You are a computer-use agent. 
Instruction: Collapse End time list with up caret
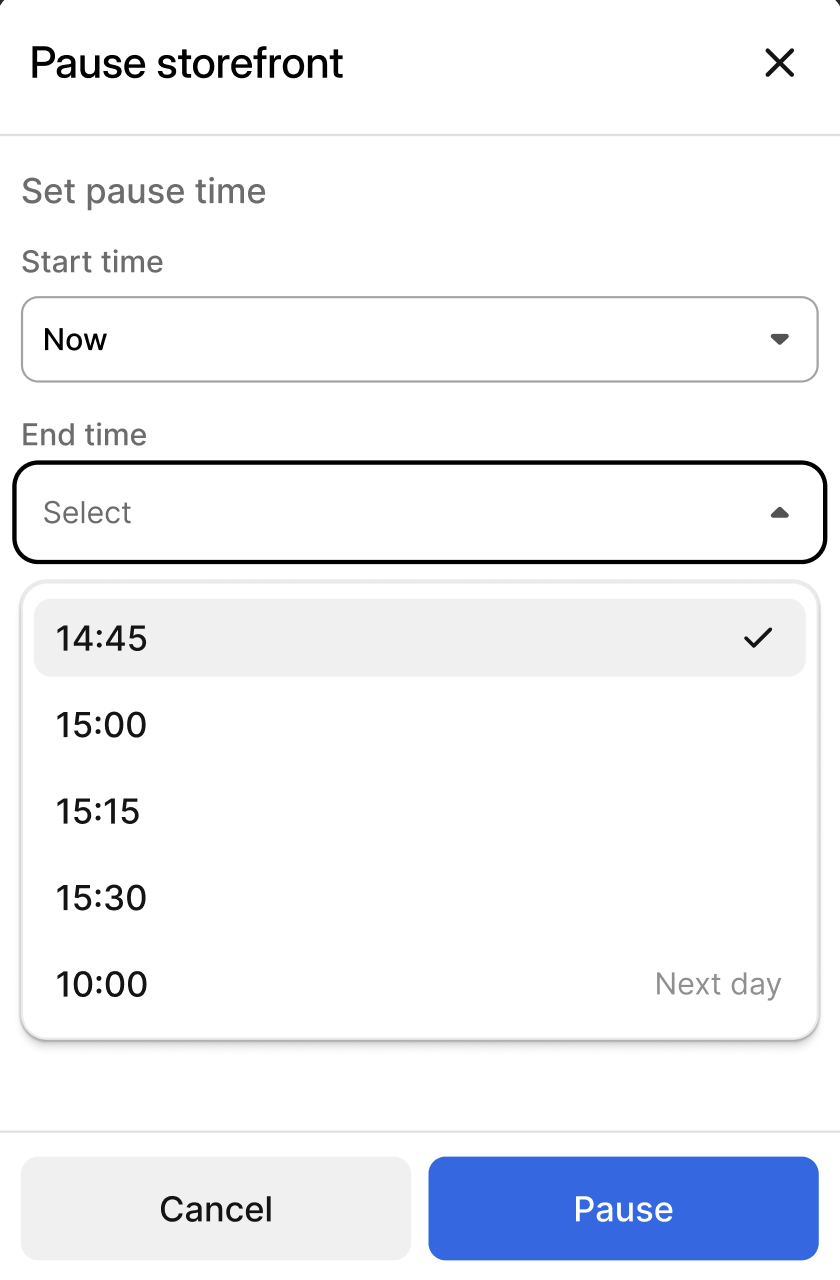[780, 513]
